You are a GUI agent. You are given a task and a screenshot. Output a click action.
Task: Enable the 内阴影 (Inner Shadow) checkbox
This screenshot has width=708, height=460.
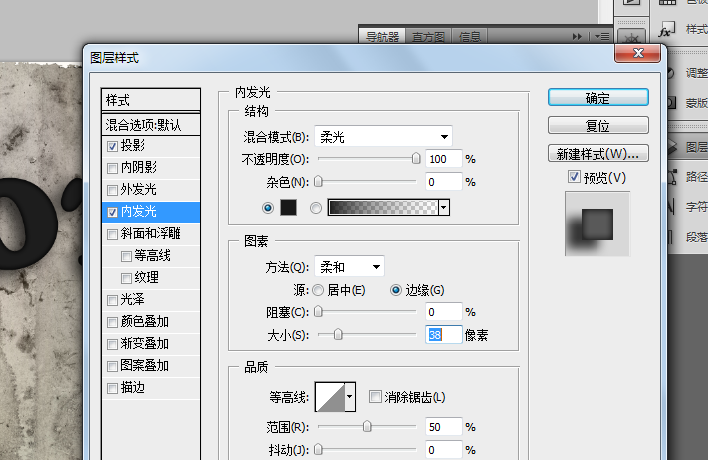click(x=112, y=168)
